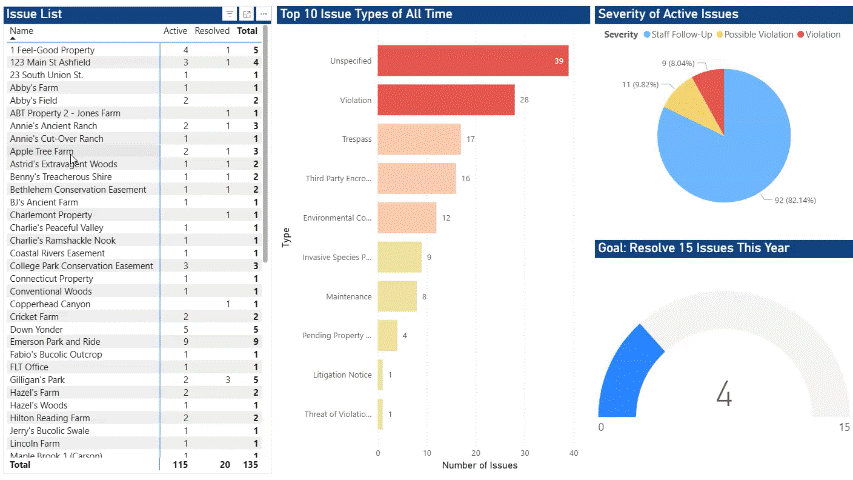Select 'FLT Office' row
Screen dimensions: 853x480
pyautogui.click(x=134, y=367)
